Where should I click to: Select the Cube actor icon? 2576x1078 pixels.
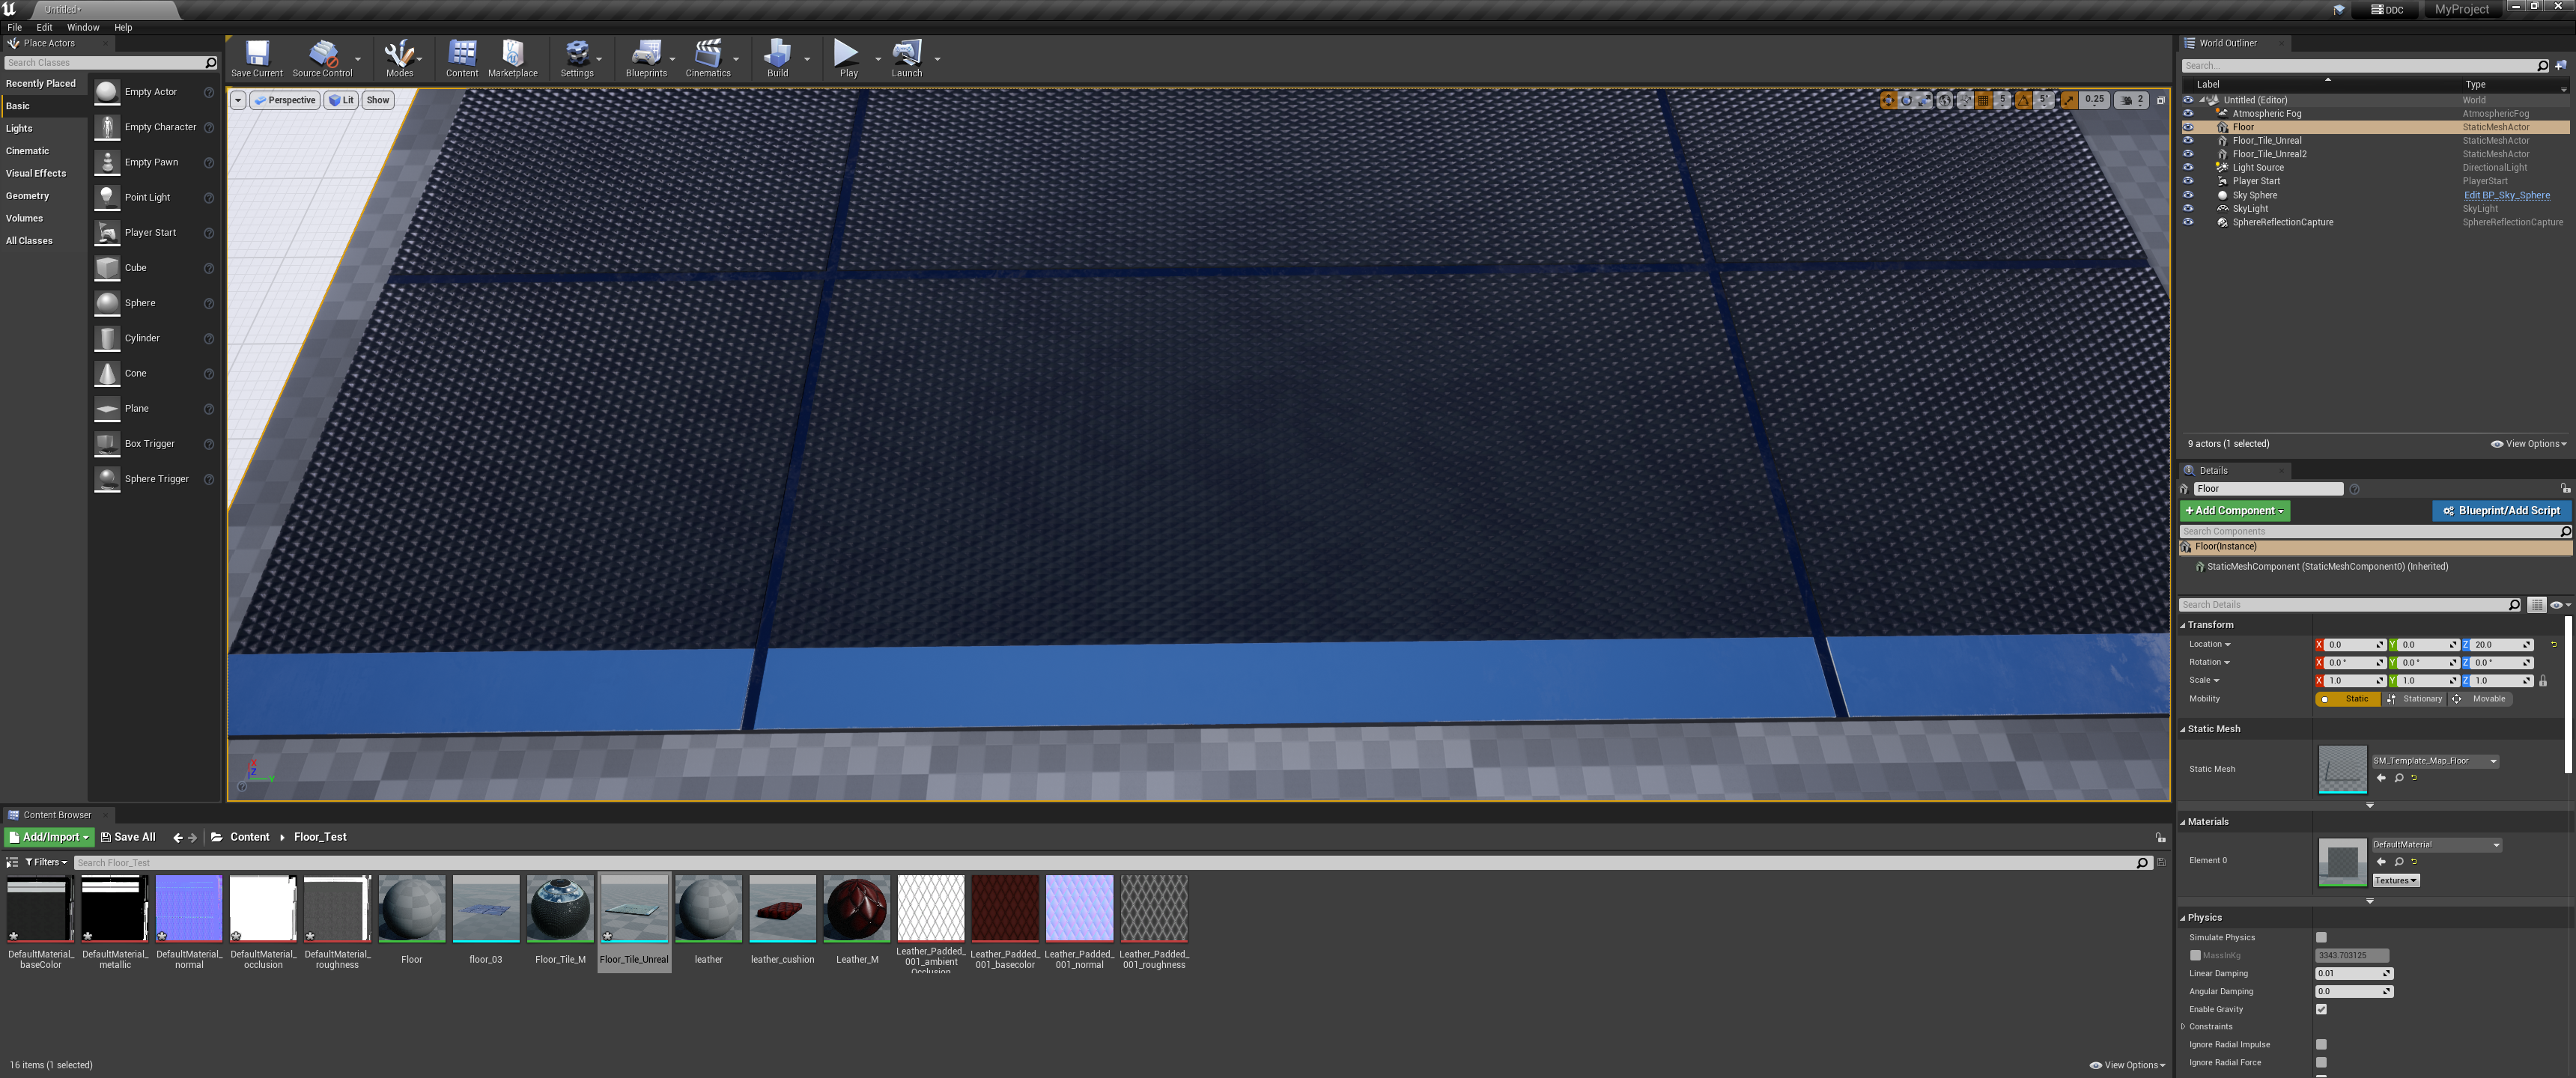click(x=107, y=268)
